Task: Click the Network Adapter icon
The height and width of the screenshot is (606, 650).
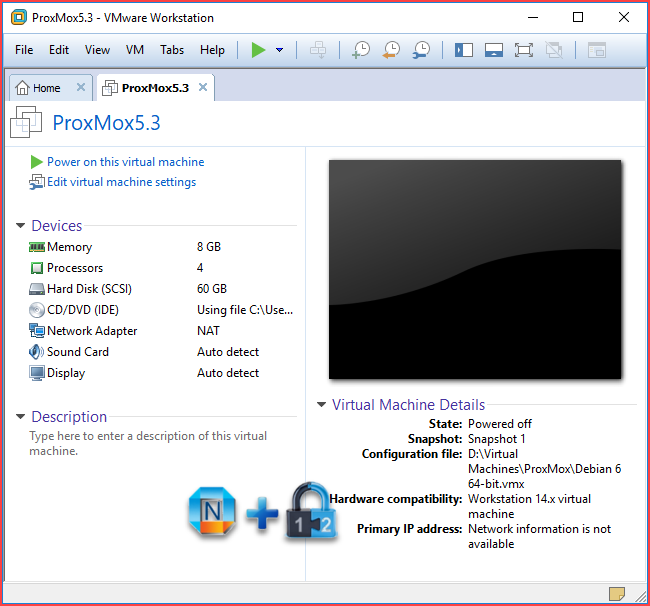Action: tap(36, 331)
